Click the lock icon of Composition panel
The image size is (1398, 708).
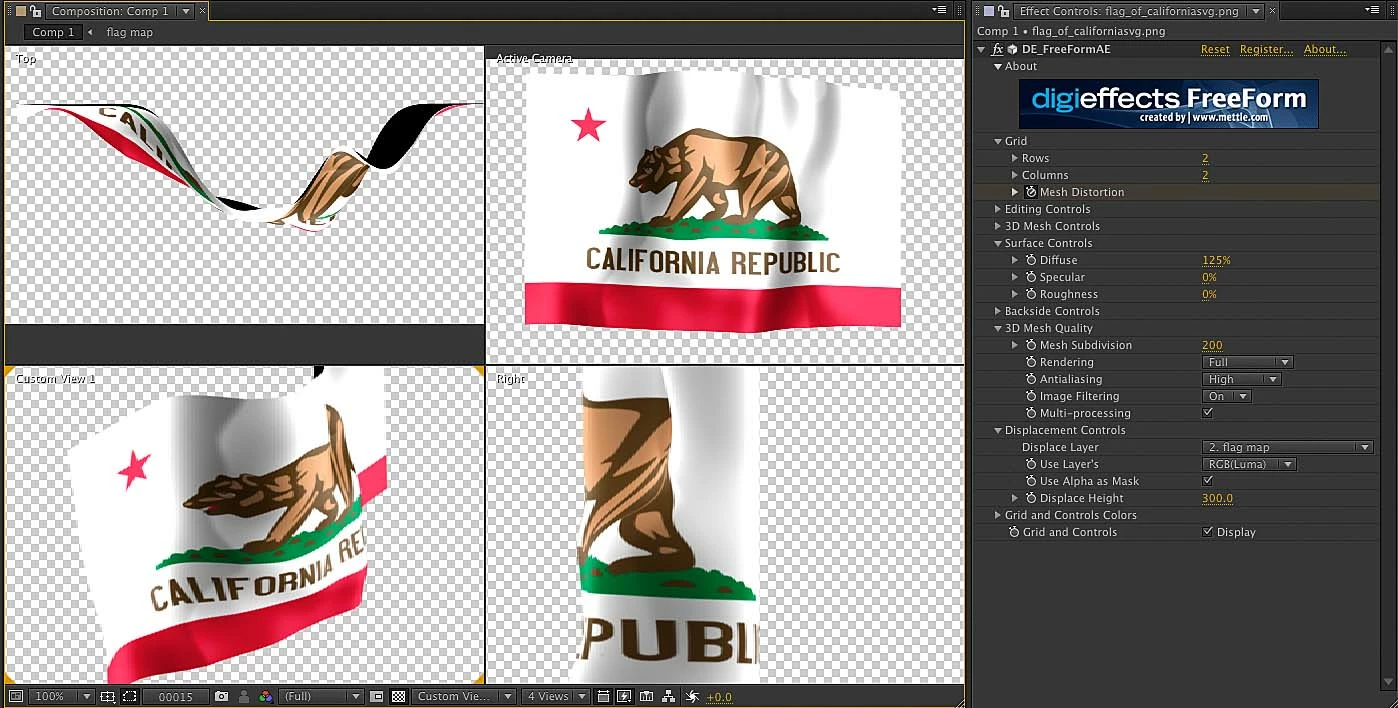36,11
